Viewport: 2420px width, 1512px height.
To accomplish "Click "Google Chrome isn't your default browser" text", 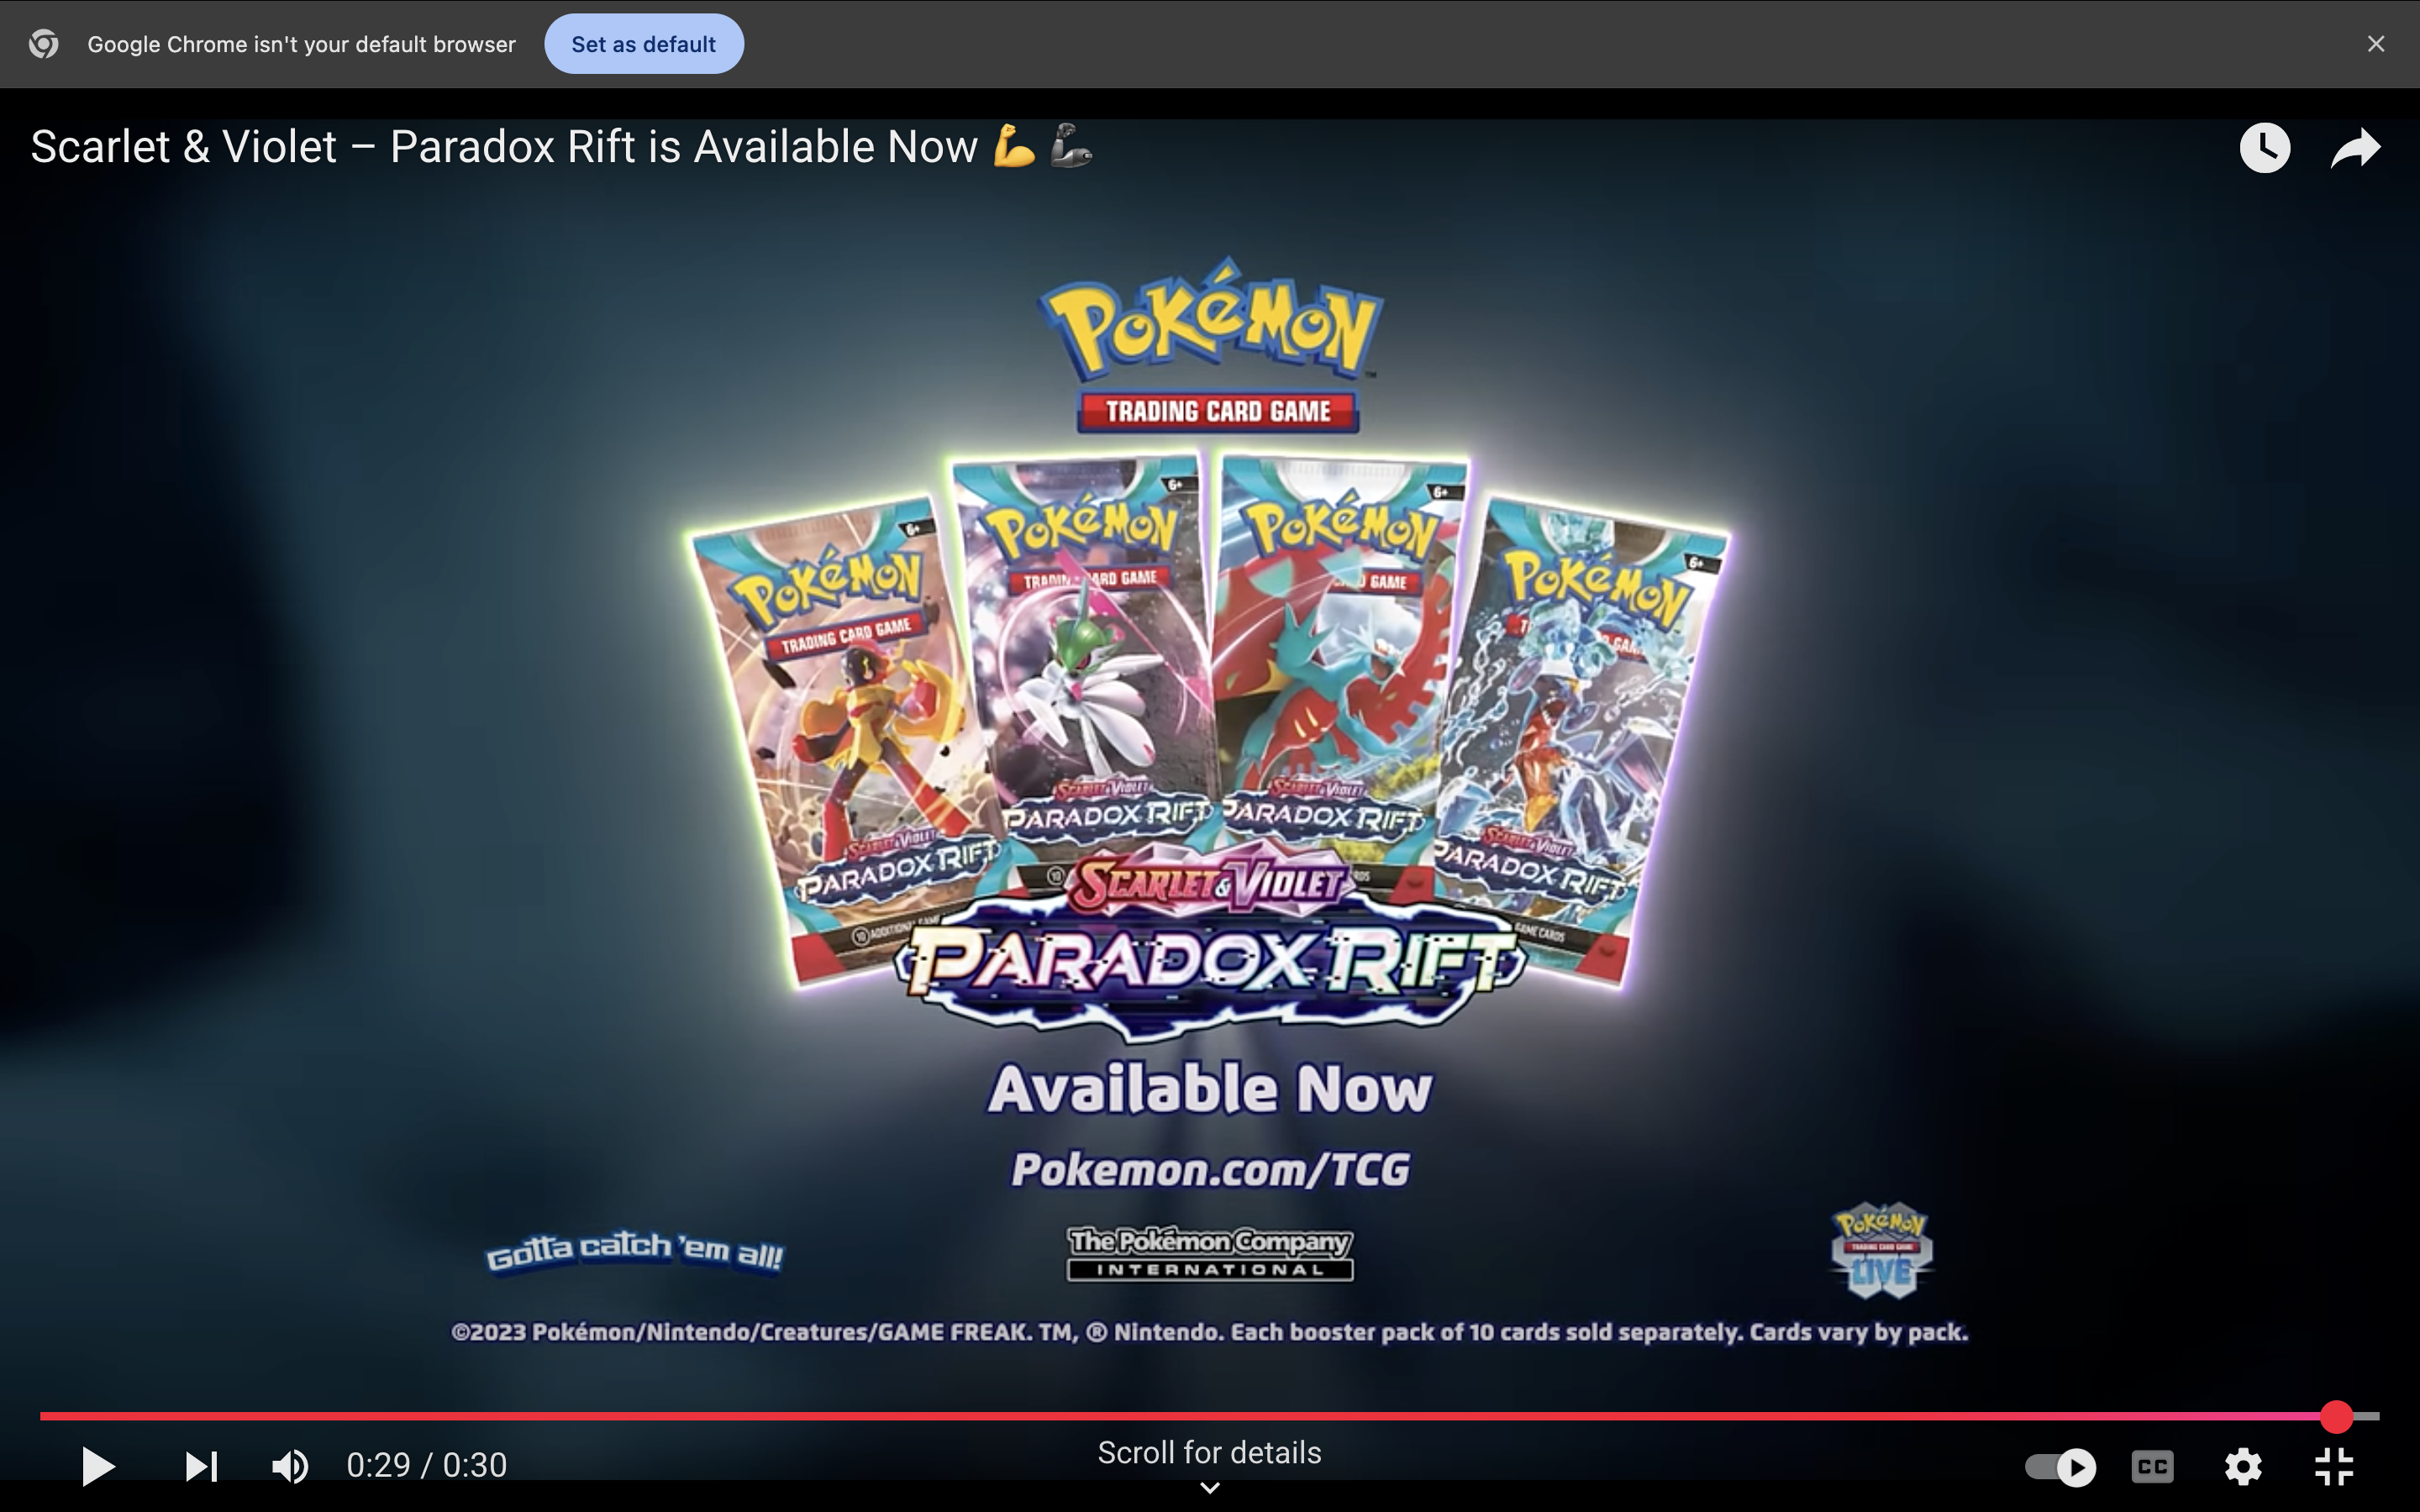I will [x=301, y=44].
